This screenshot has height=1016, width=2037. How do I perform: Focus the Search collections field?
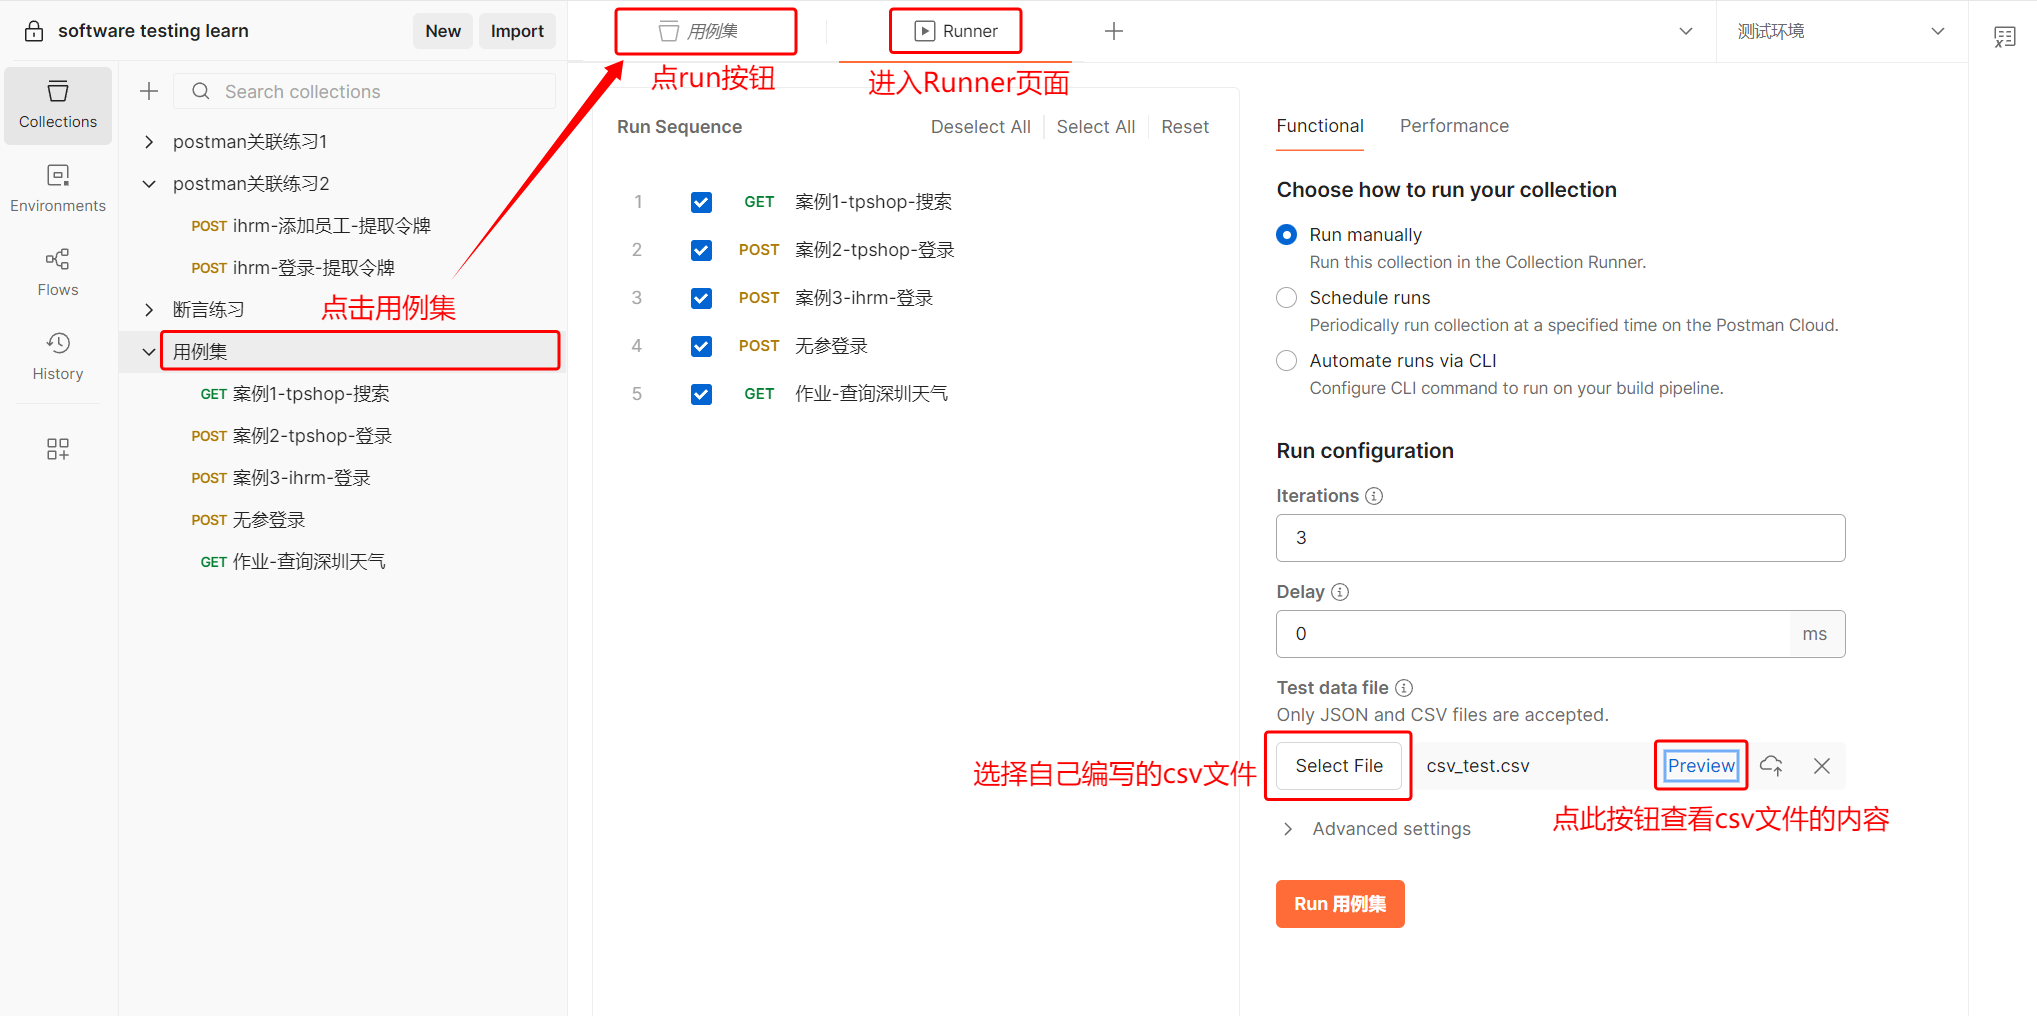tap(365, 91)
